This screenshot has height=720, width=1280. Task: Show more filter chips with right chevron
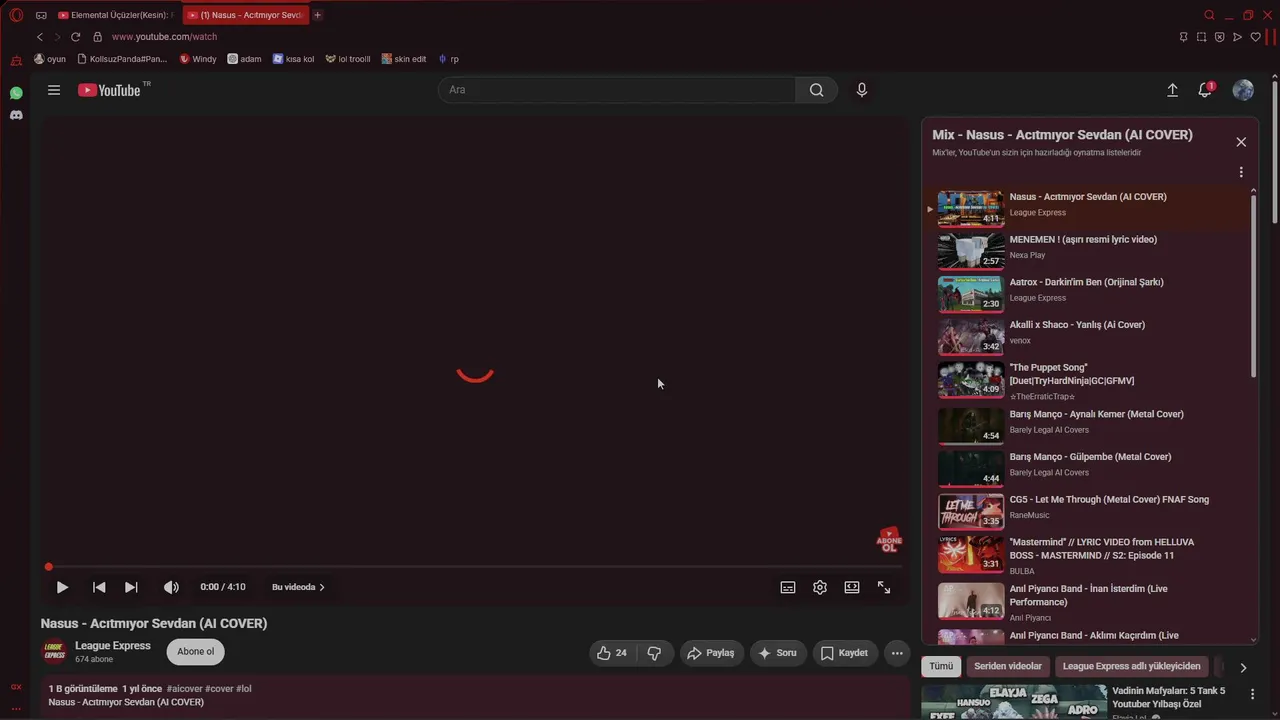[1243, 667]
